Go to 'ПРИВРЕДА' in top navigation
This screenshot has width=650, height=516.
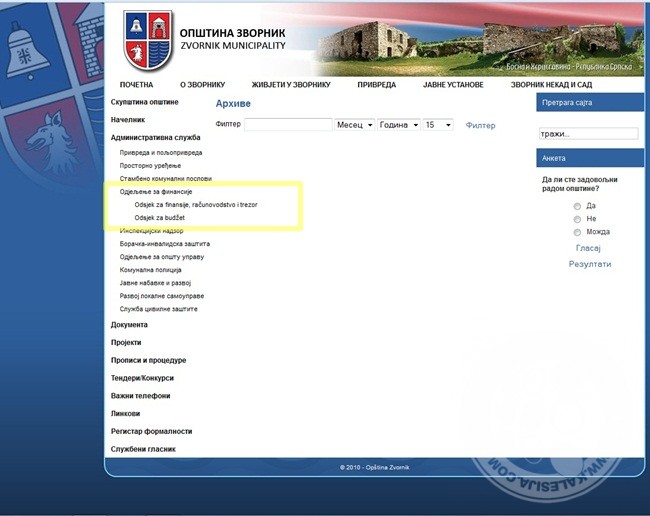pyautogui.click(x=376, y=85)
